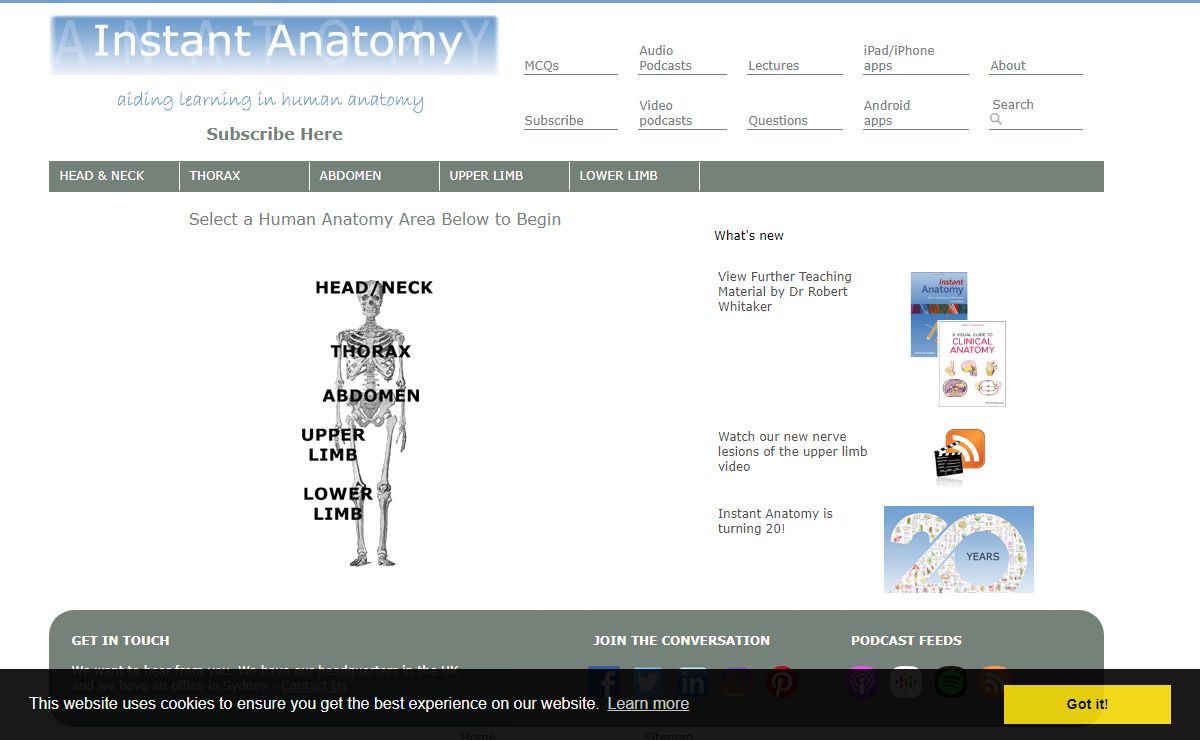Click the RSS clapperboard video icon

[x=960, y=456]
